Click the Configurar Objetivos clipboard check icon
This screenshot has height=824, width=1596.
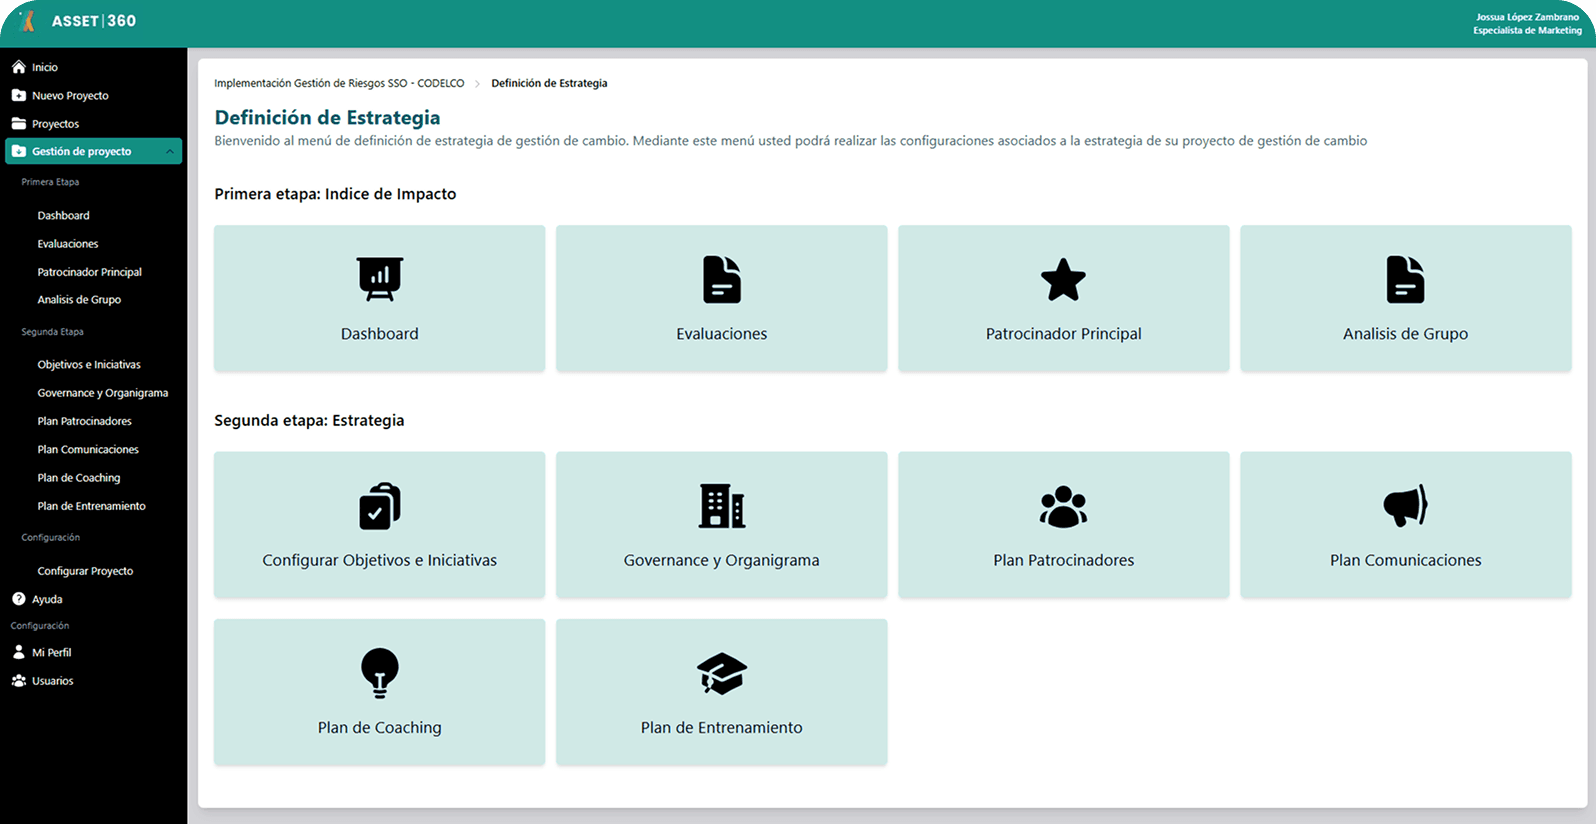380,506
